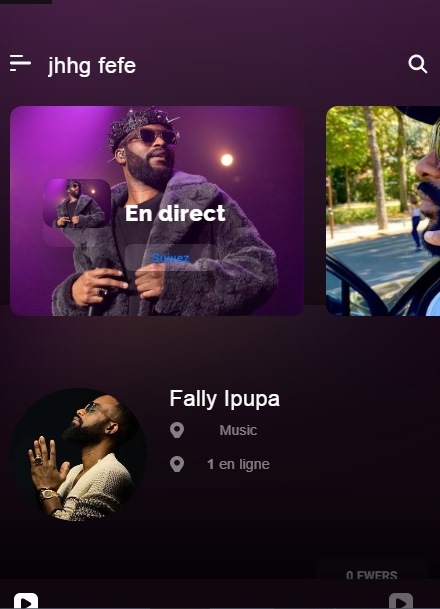Click the pin icon beside 1 en ligne
440x609 pixels.
click(x=177, y=464)
